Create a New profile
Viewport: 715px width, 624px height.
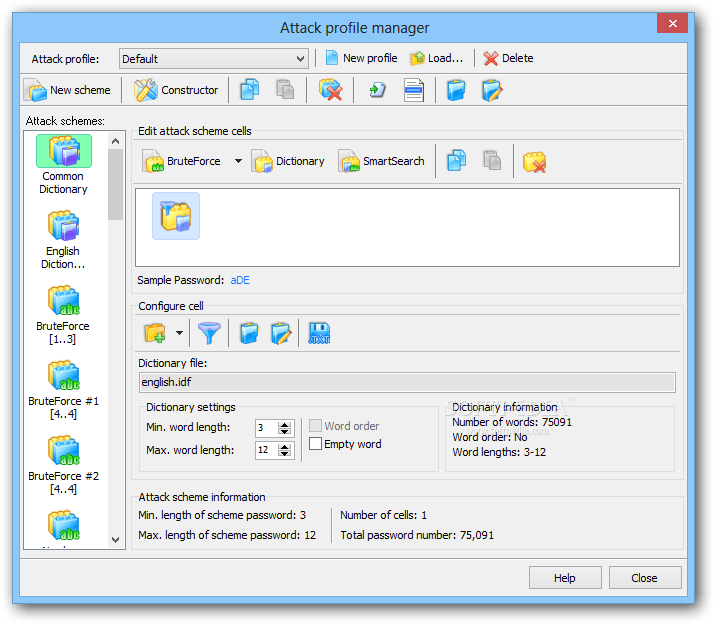[x=361, y=58]
